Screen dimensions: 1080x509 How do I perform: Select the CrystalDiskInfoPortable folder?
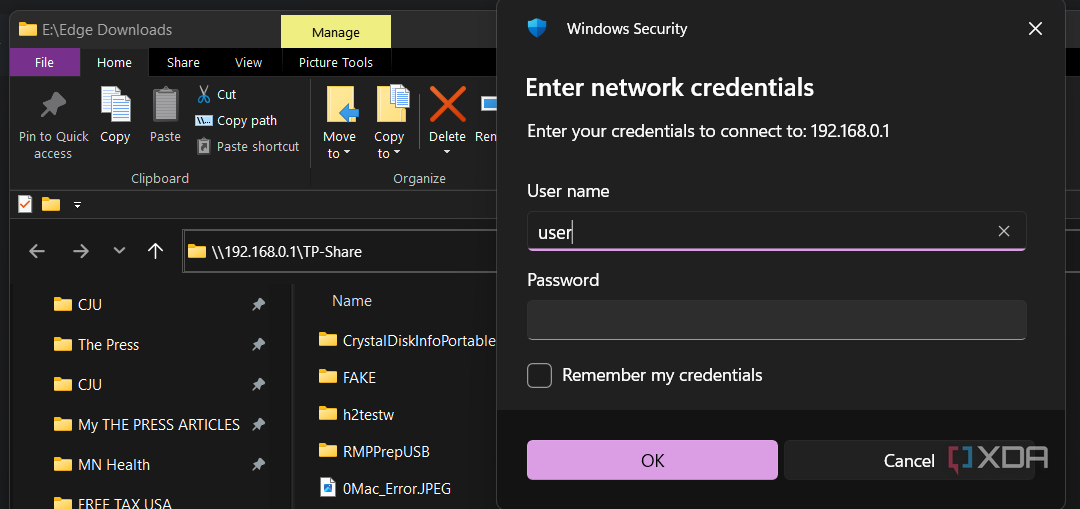point(419,340)
